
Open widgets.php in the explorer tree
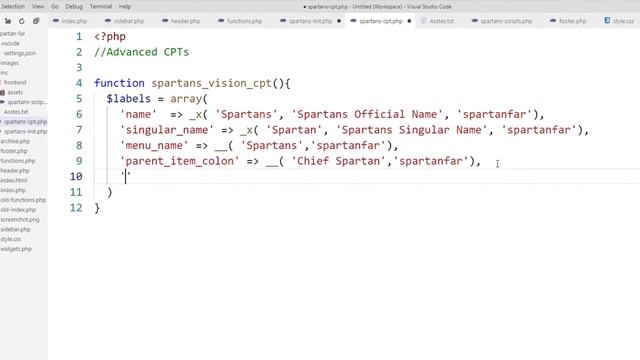tap(16, 249)
